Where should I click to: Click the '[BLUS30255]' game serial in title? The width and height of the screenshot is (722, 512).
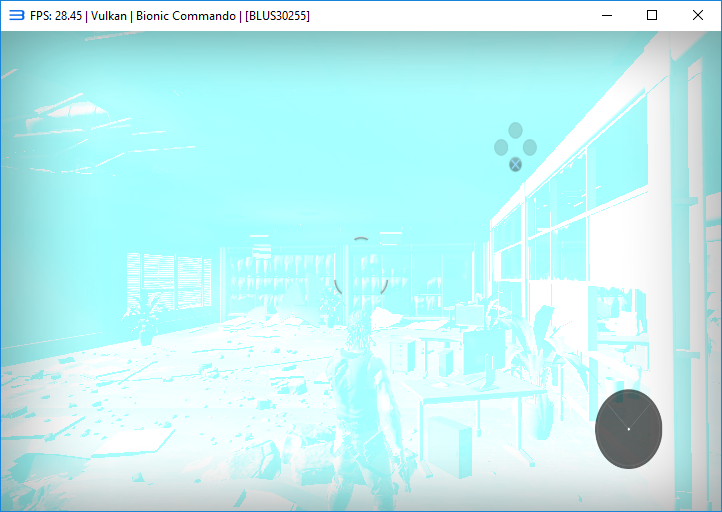point(277,16)
